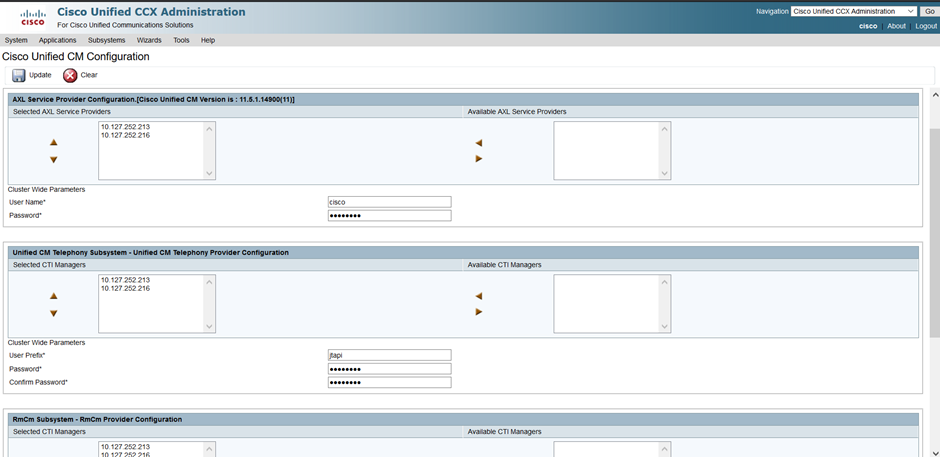Click the Clear button label
This screenshot has width=940, height=457.
[x=89, y=76]
